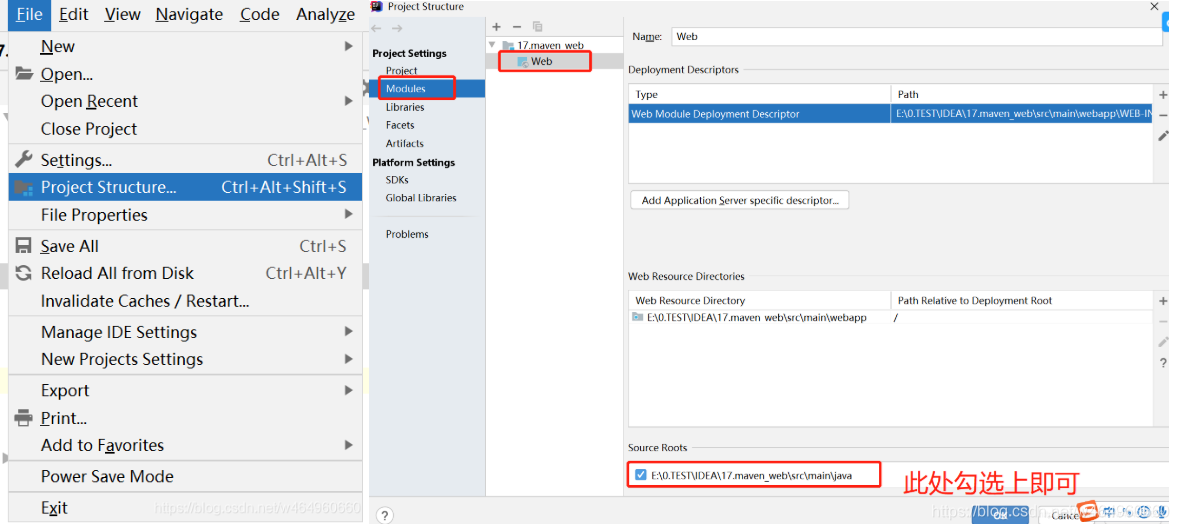Remove the selected module with the minus icon above the tree

(x=517, y=27)
